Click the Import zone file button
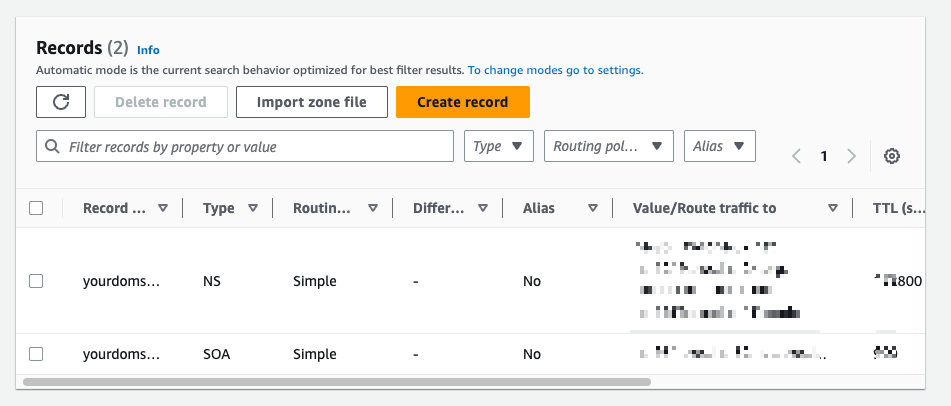951x406 pixels. tap(311, 102)
